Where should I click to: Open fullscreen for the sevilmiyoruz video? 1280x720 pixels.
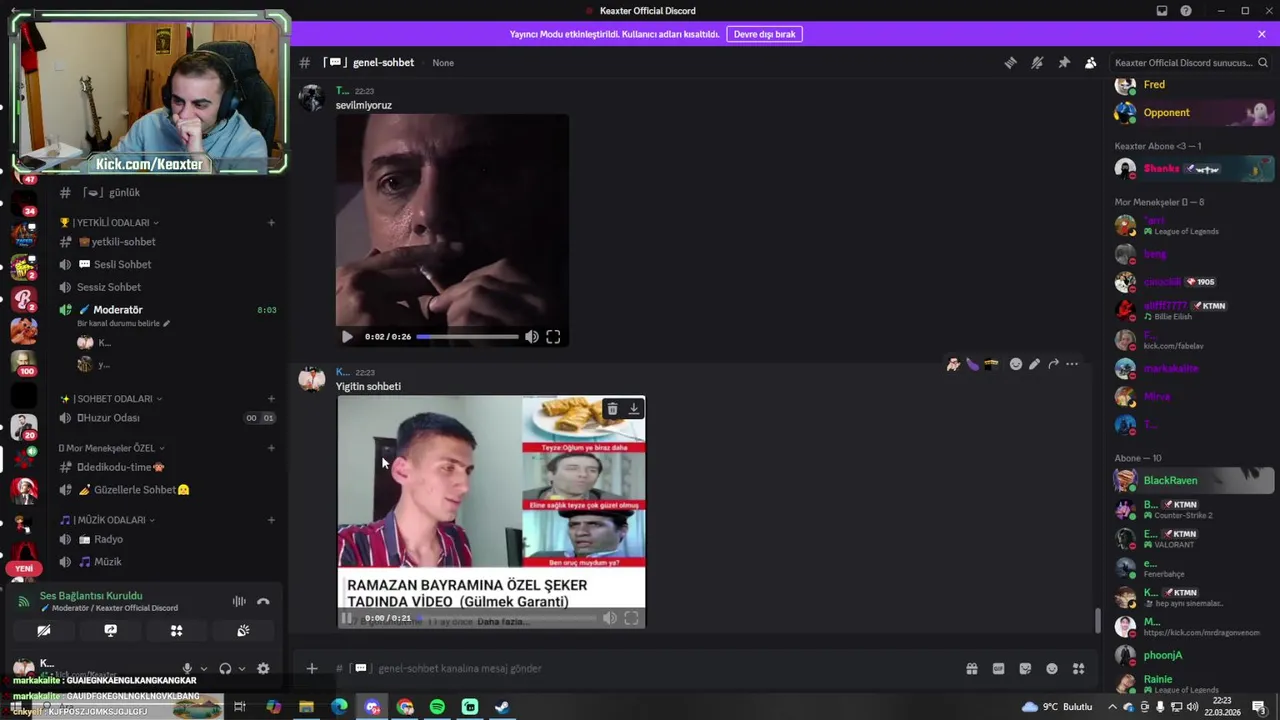point(553,337)
